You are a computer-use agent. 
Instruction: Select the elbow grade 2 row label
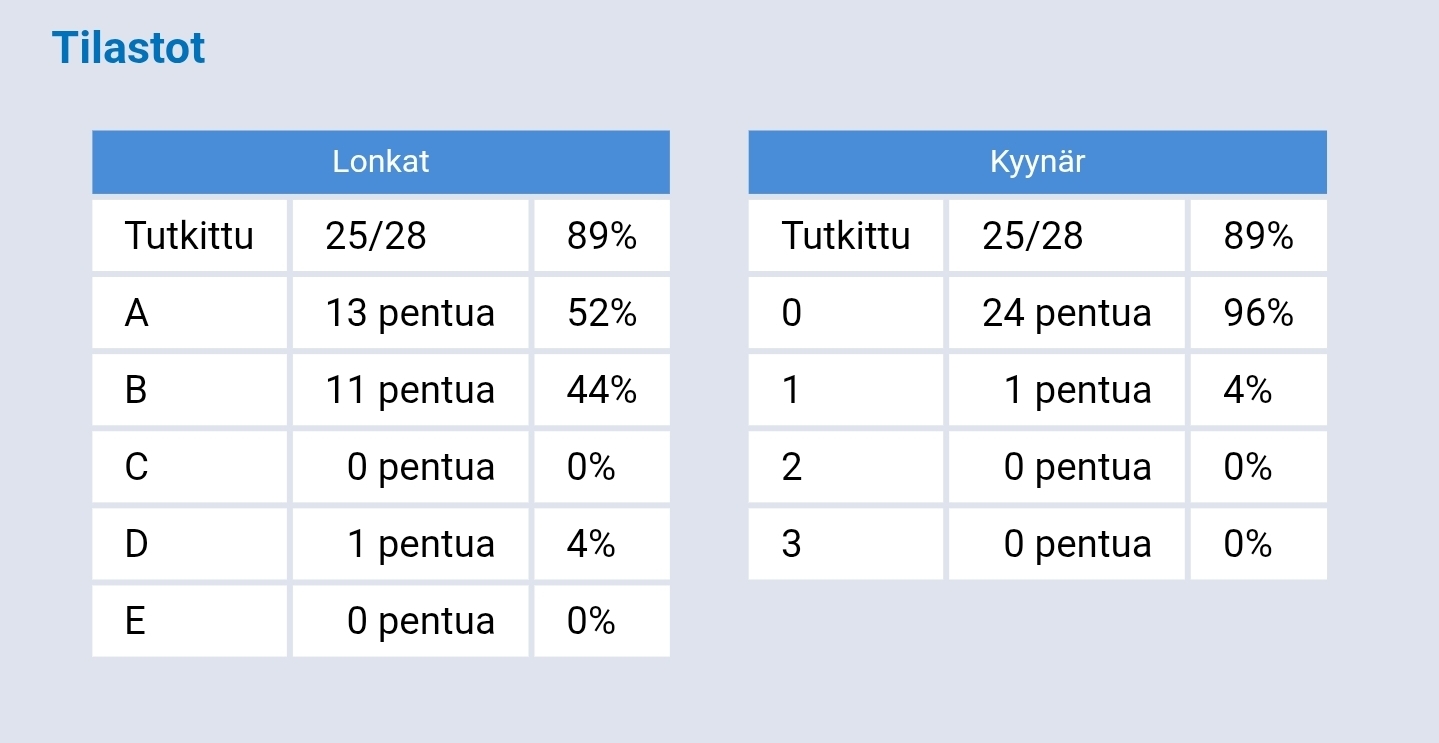tap(846, 467)
